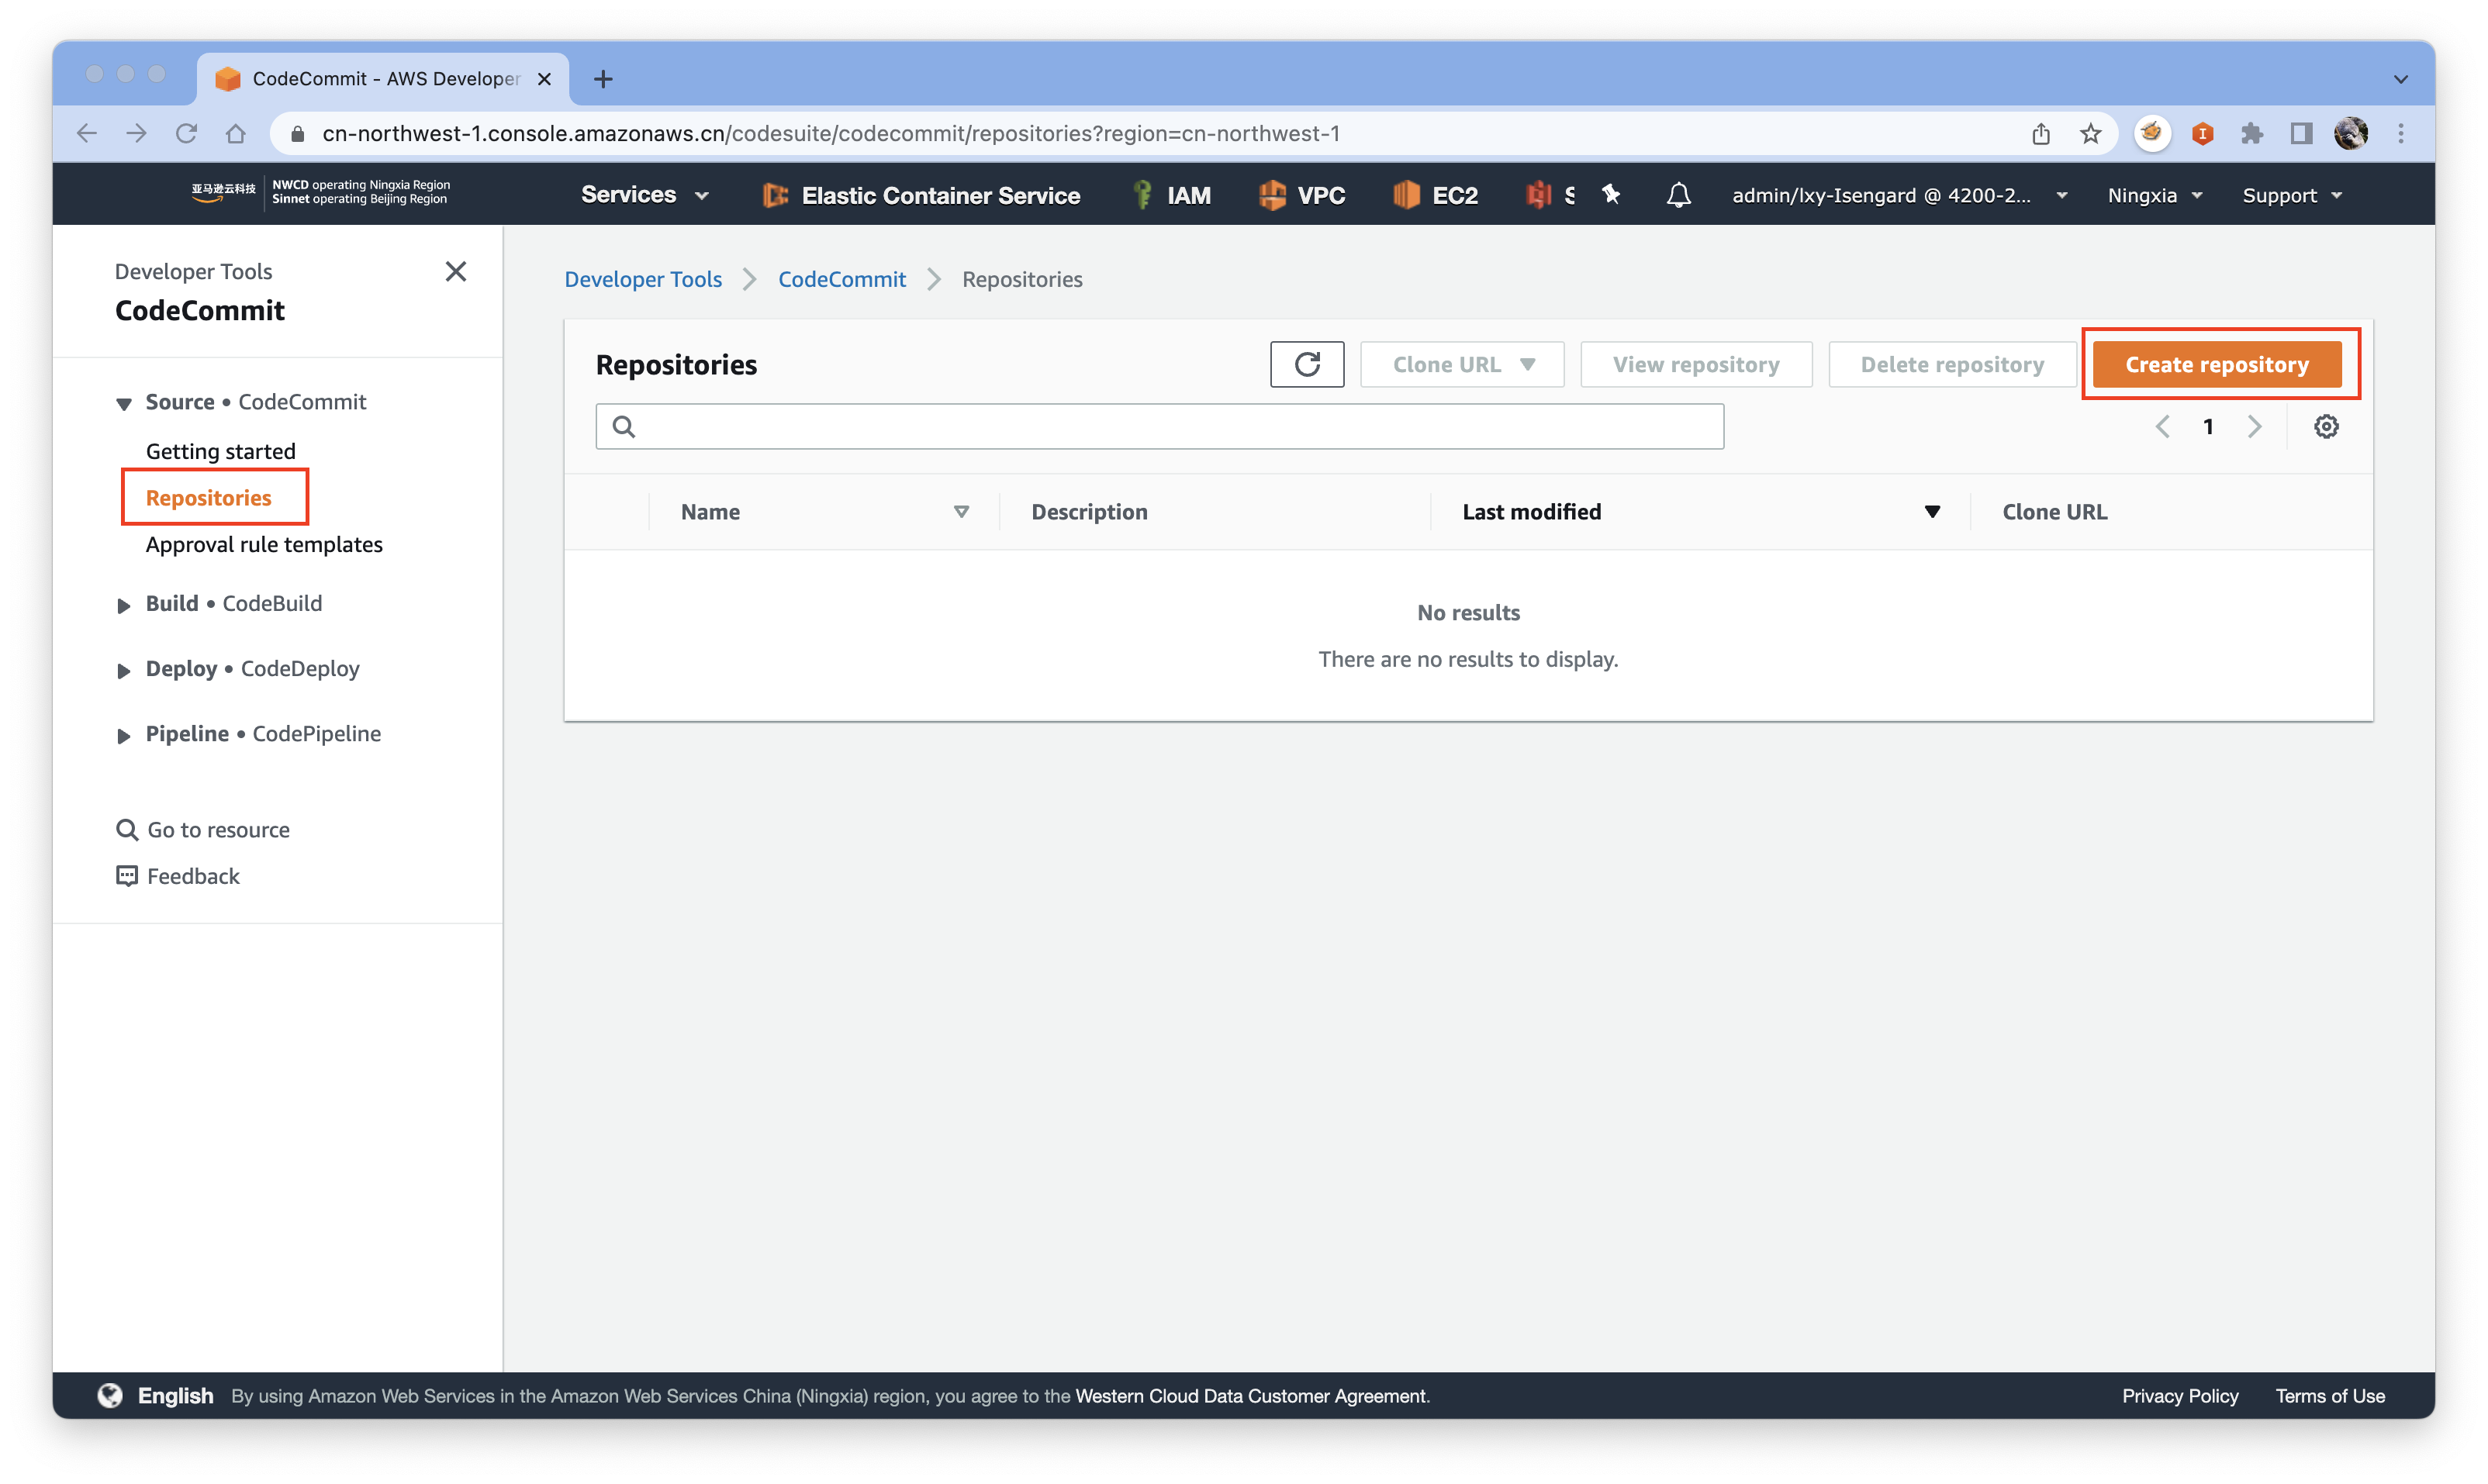Click the Description column header
The width and height of the screenshot is (2488, 1484).
pos(1089,512)
